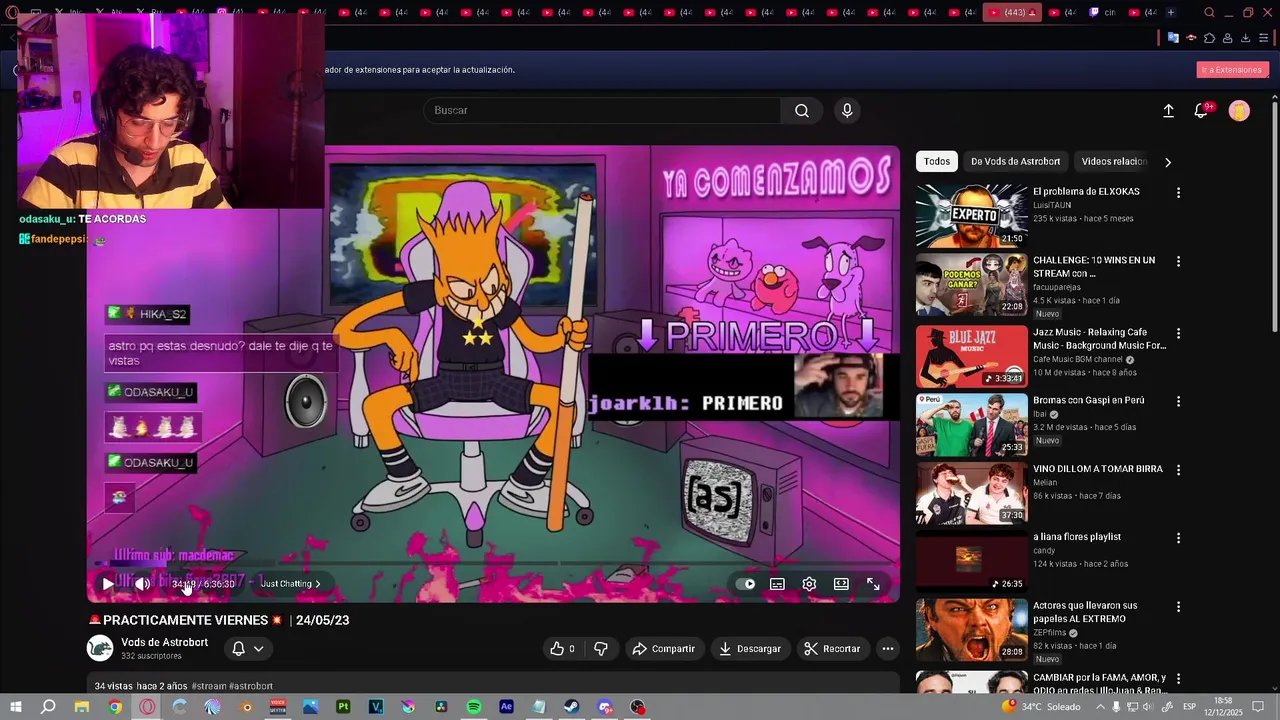Select the active (443) YouTube tab
The height and width of the screenshot is (720, 1280).
click(x=1012, y=13)
